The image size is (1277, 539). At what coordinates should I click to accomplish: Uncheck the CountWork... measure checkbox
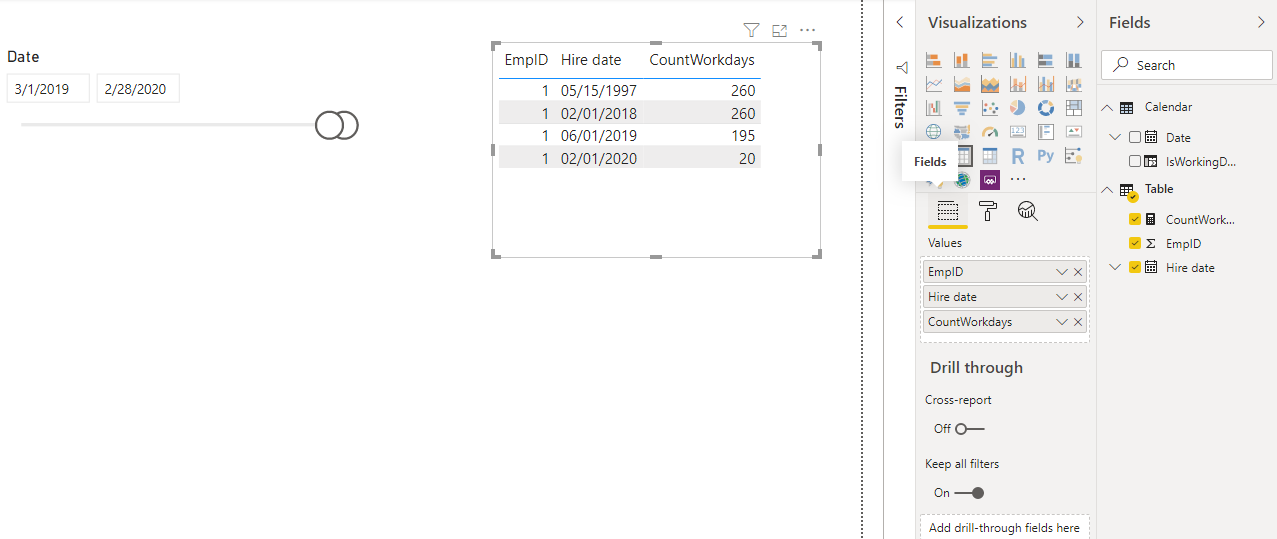click(x=1135, y=219)
